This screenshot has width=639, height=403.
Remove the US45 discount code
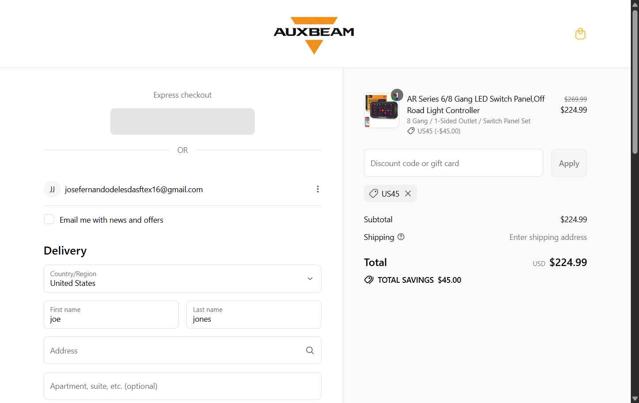[408, 194]
